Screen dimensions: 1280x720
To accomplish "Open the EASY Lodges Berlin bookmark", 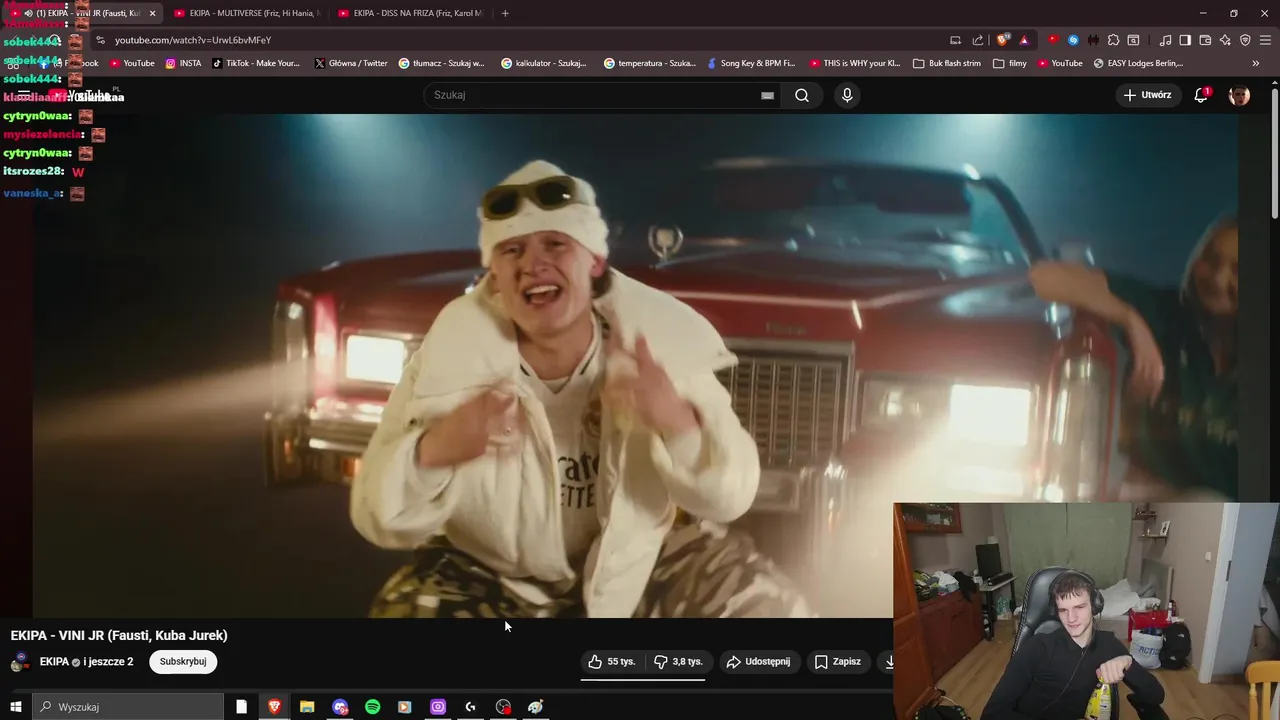I will coord(1138,63).
